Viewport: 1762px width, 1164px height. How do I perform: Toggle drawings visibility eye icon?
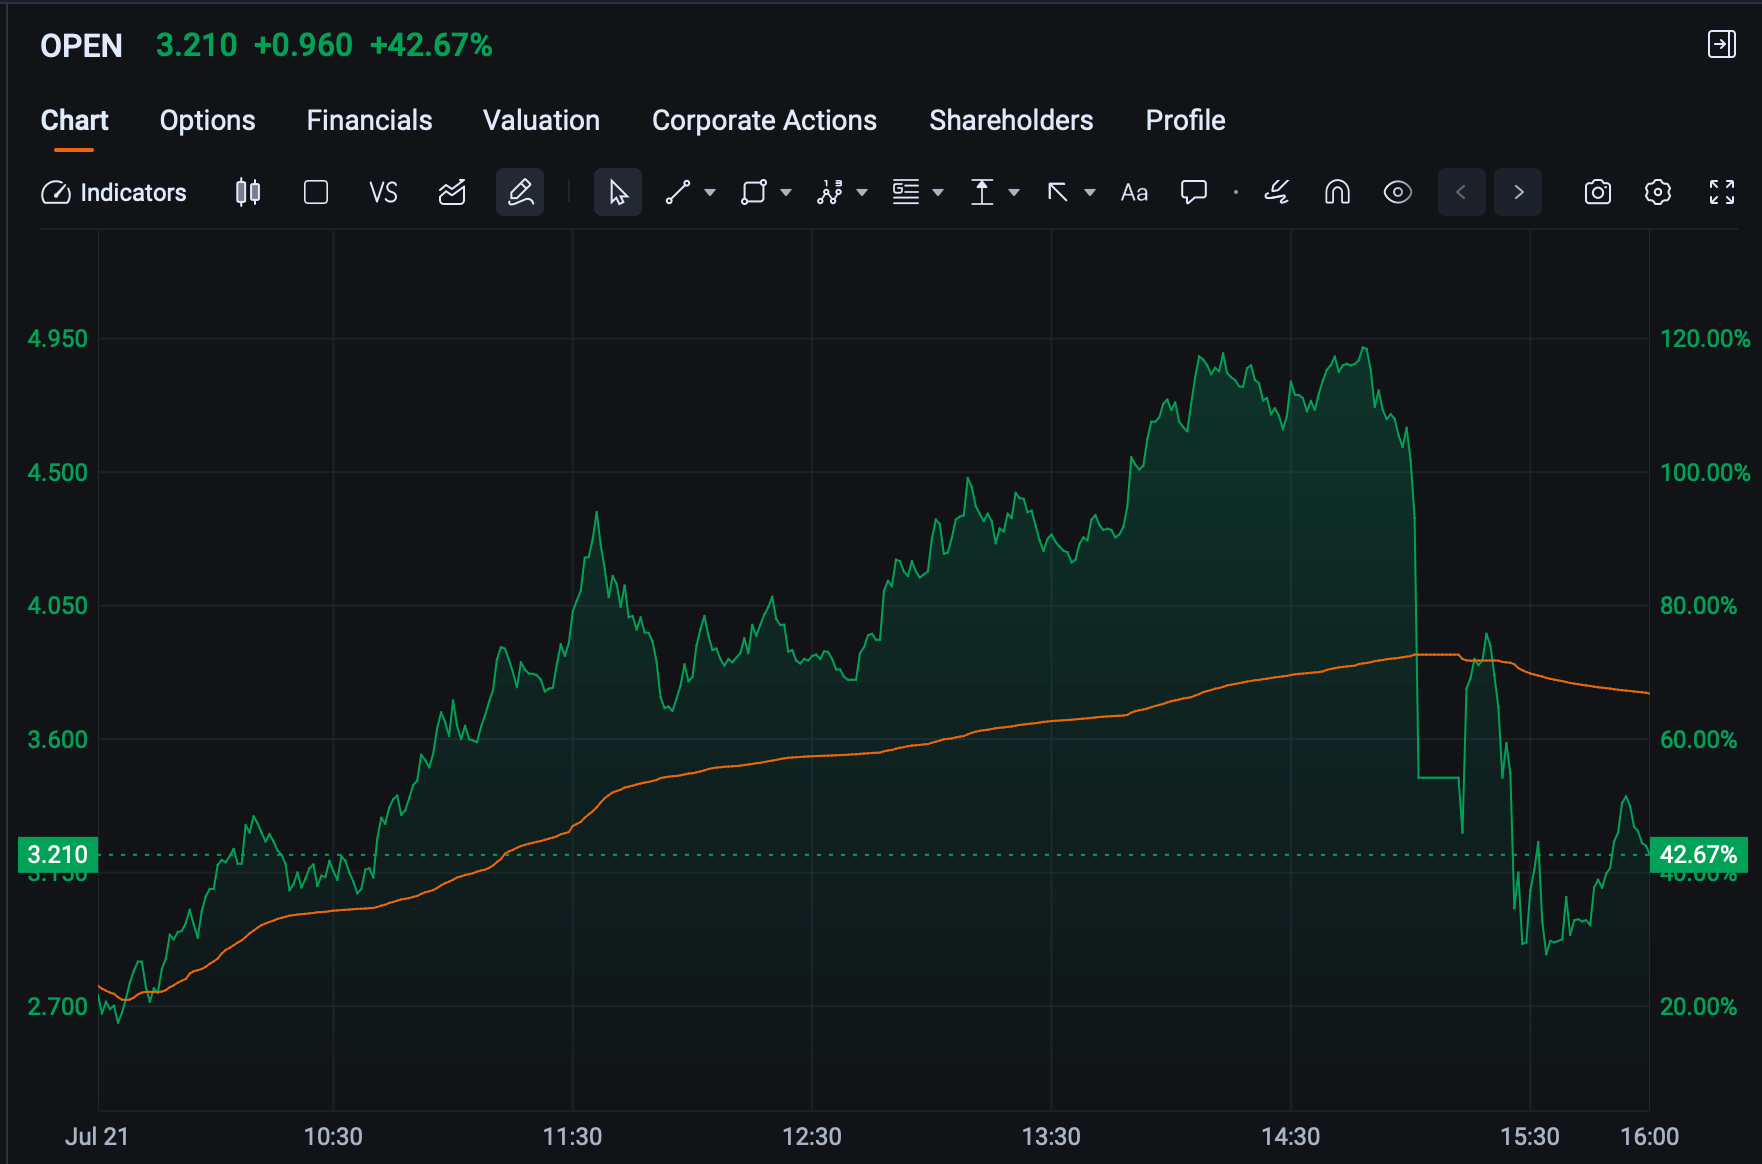click(1398, 192)
